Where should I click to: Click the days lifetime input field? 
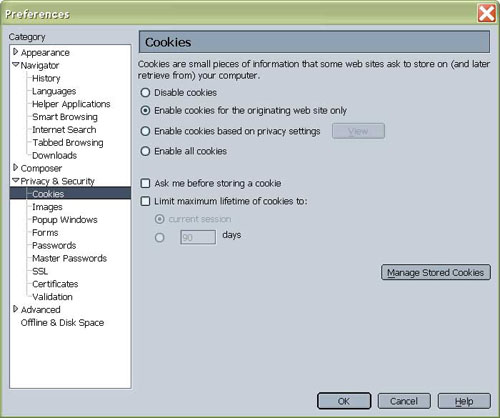coord(198,237)
